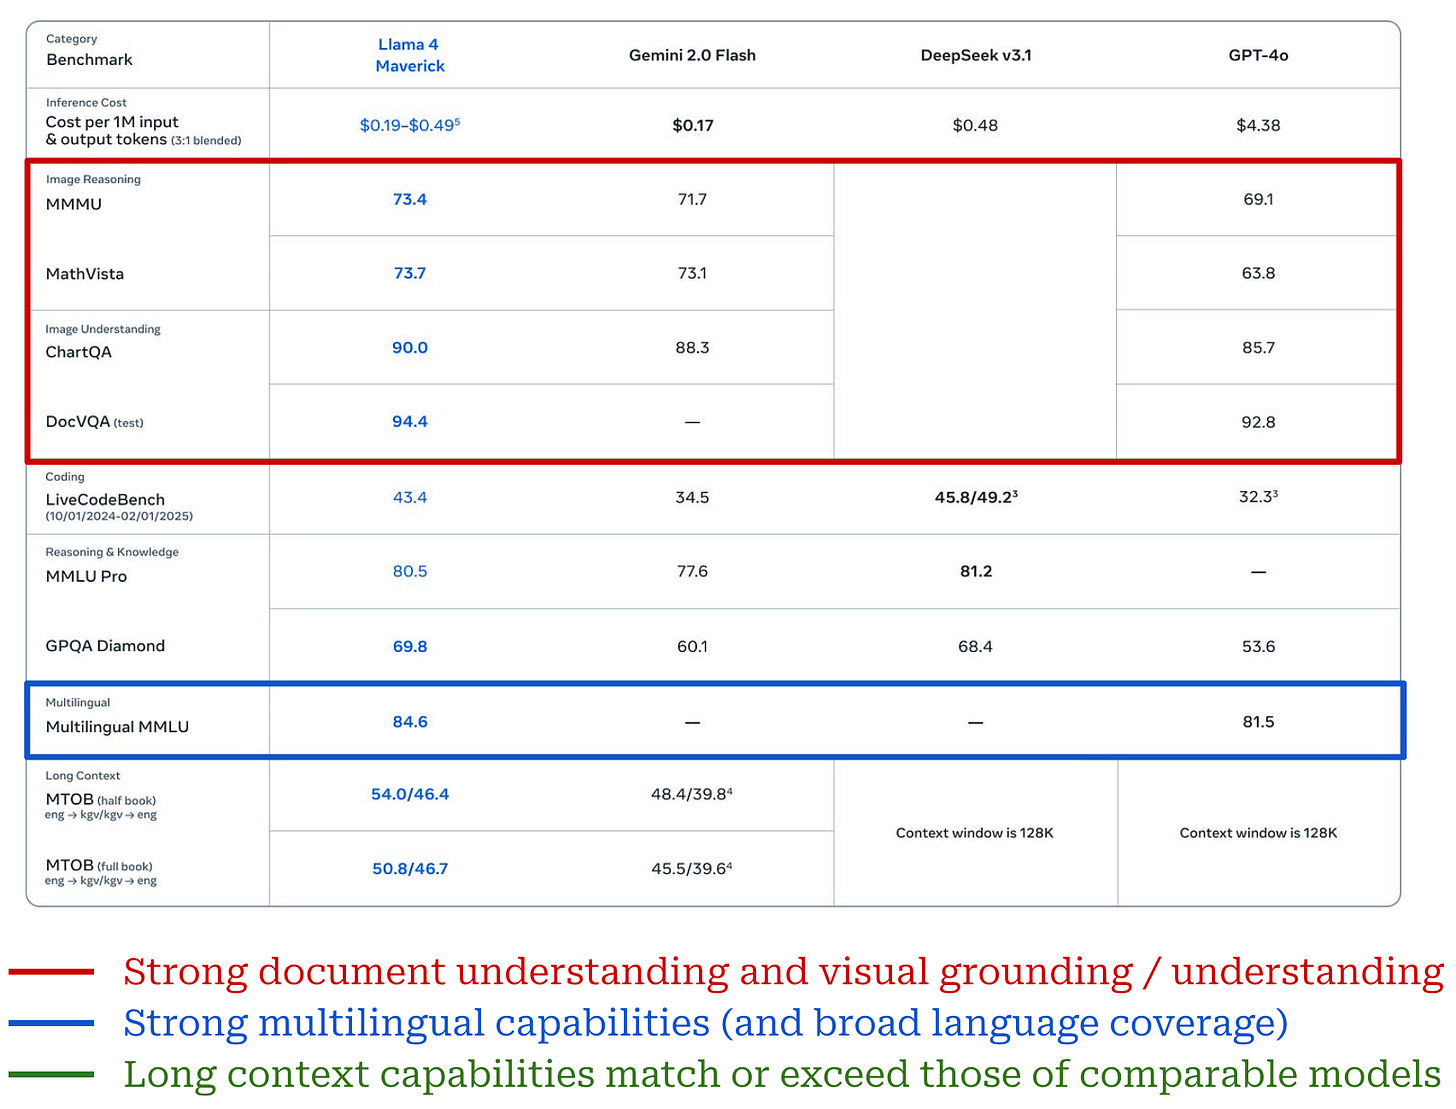The height and width of the screenshot is (1109, 1456).
Task: Select GPT-4o LiveCodeBench score 32.3
Action: point(1258,496)
